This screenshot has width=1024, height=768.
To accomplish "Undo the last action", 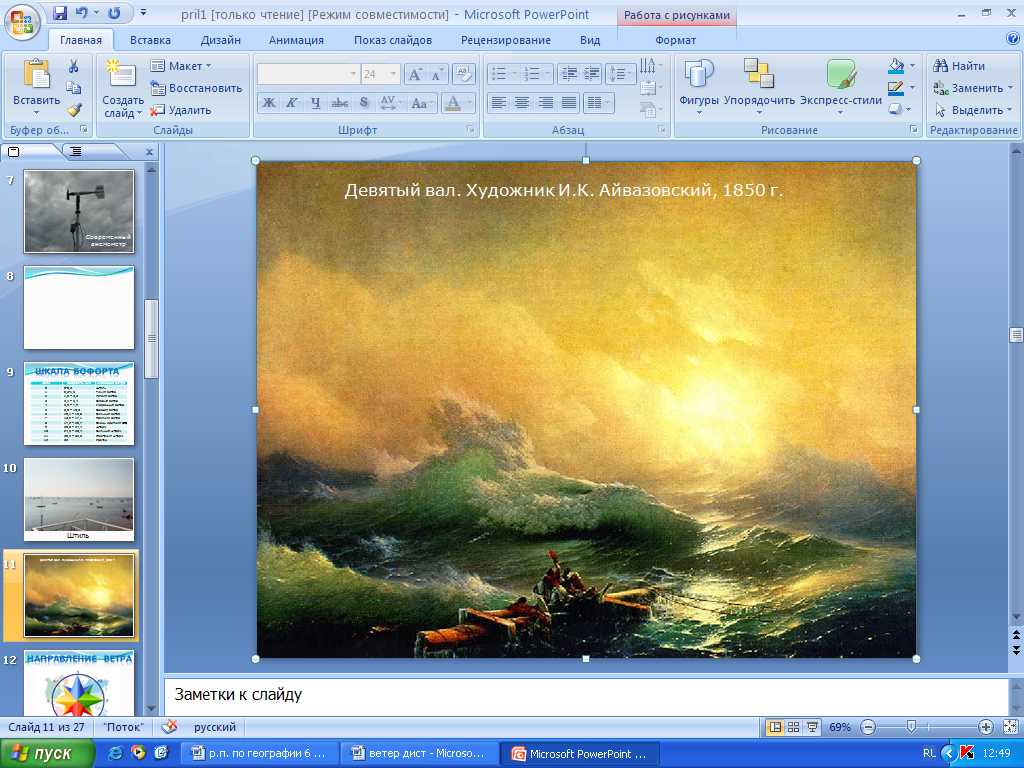I will click(82, 13).
